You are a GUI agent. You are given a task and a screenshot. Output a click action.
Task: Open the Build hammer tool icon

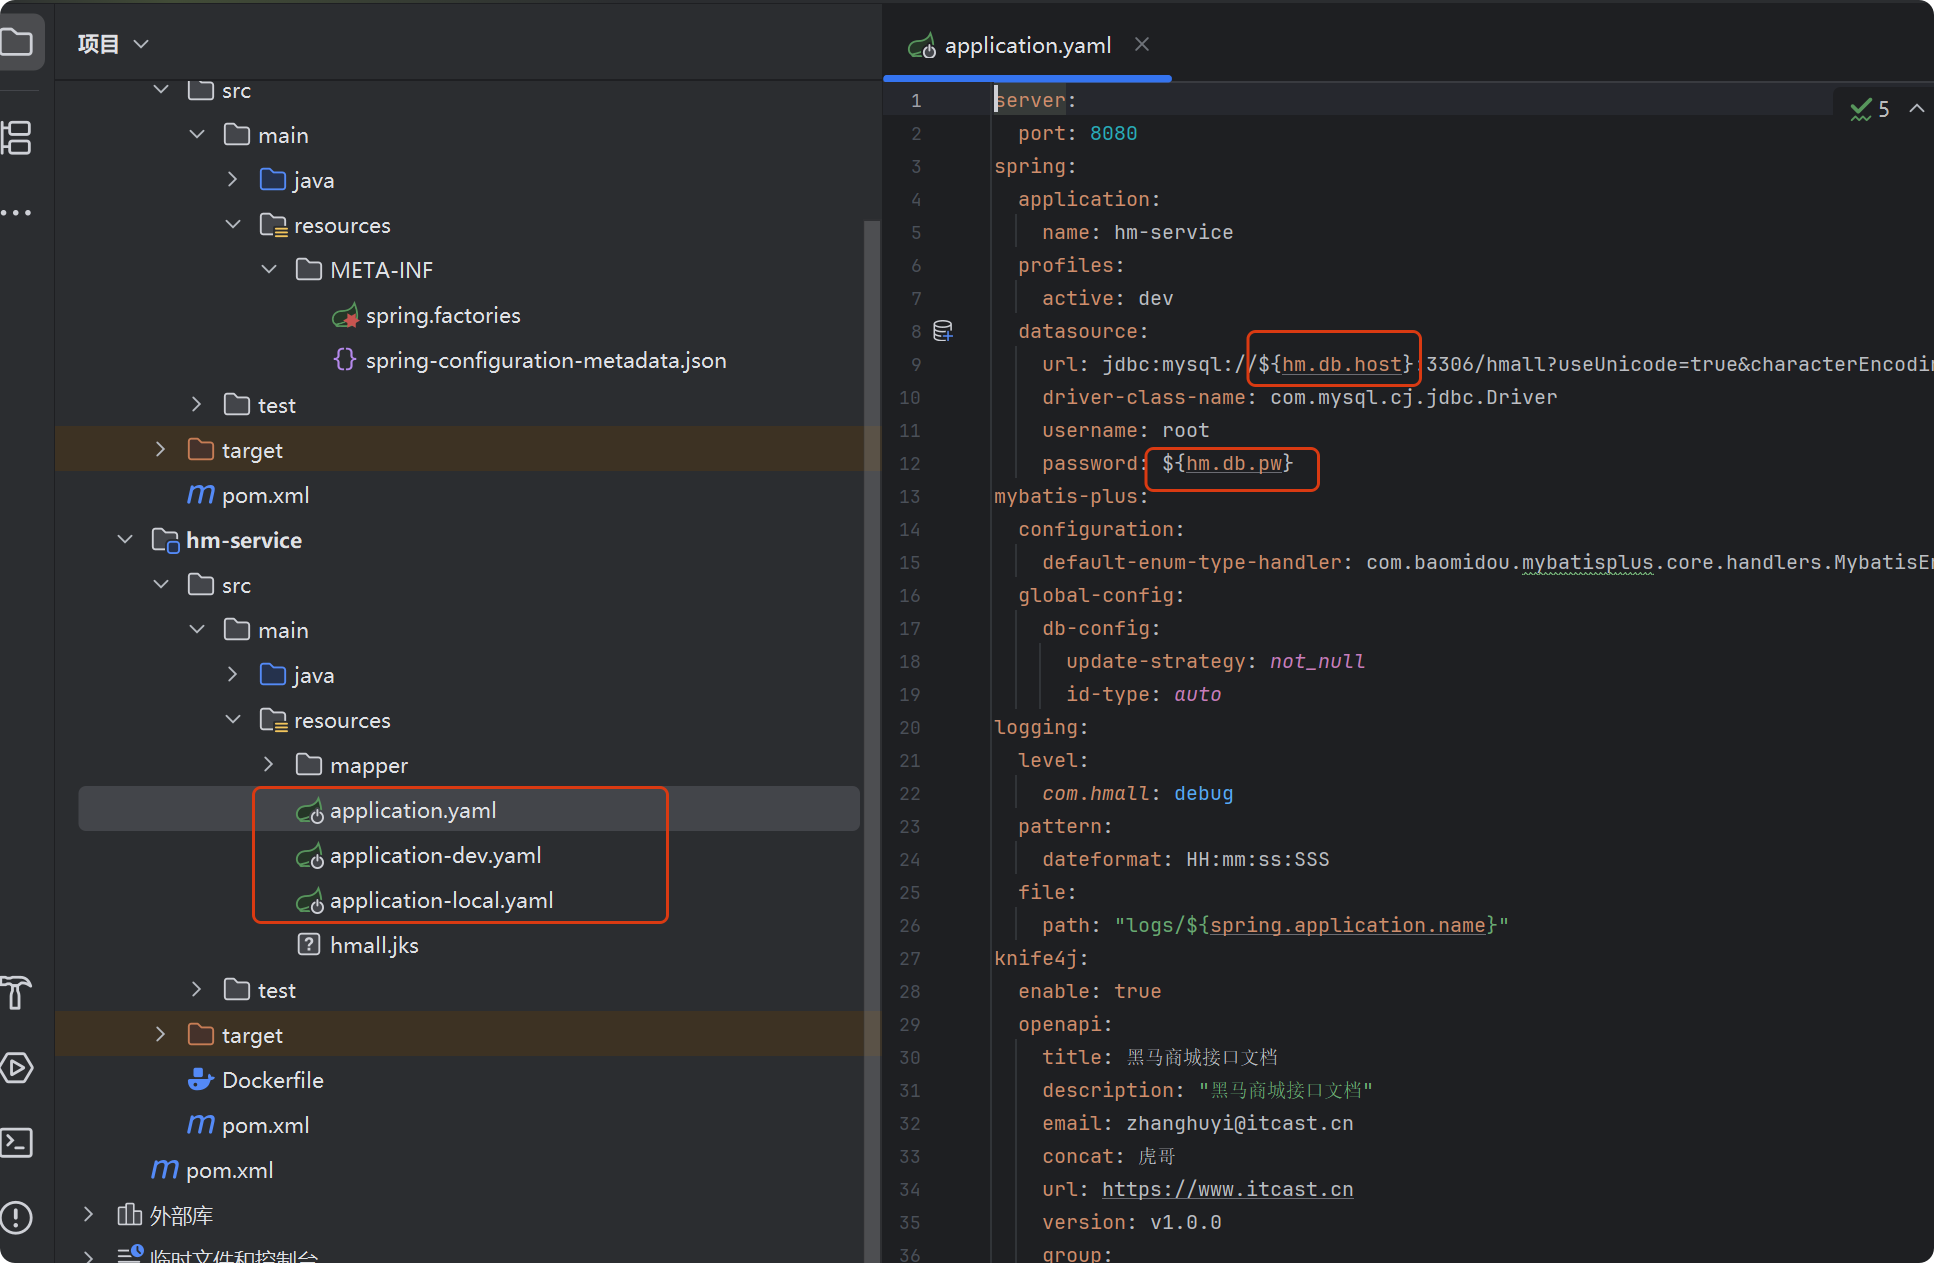[17, 992]
